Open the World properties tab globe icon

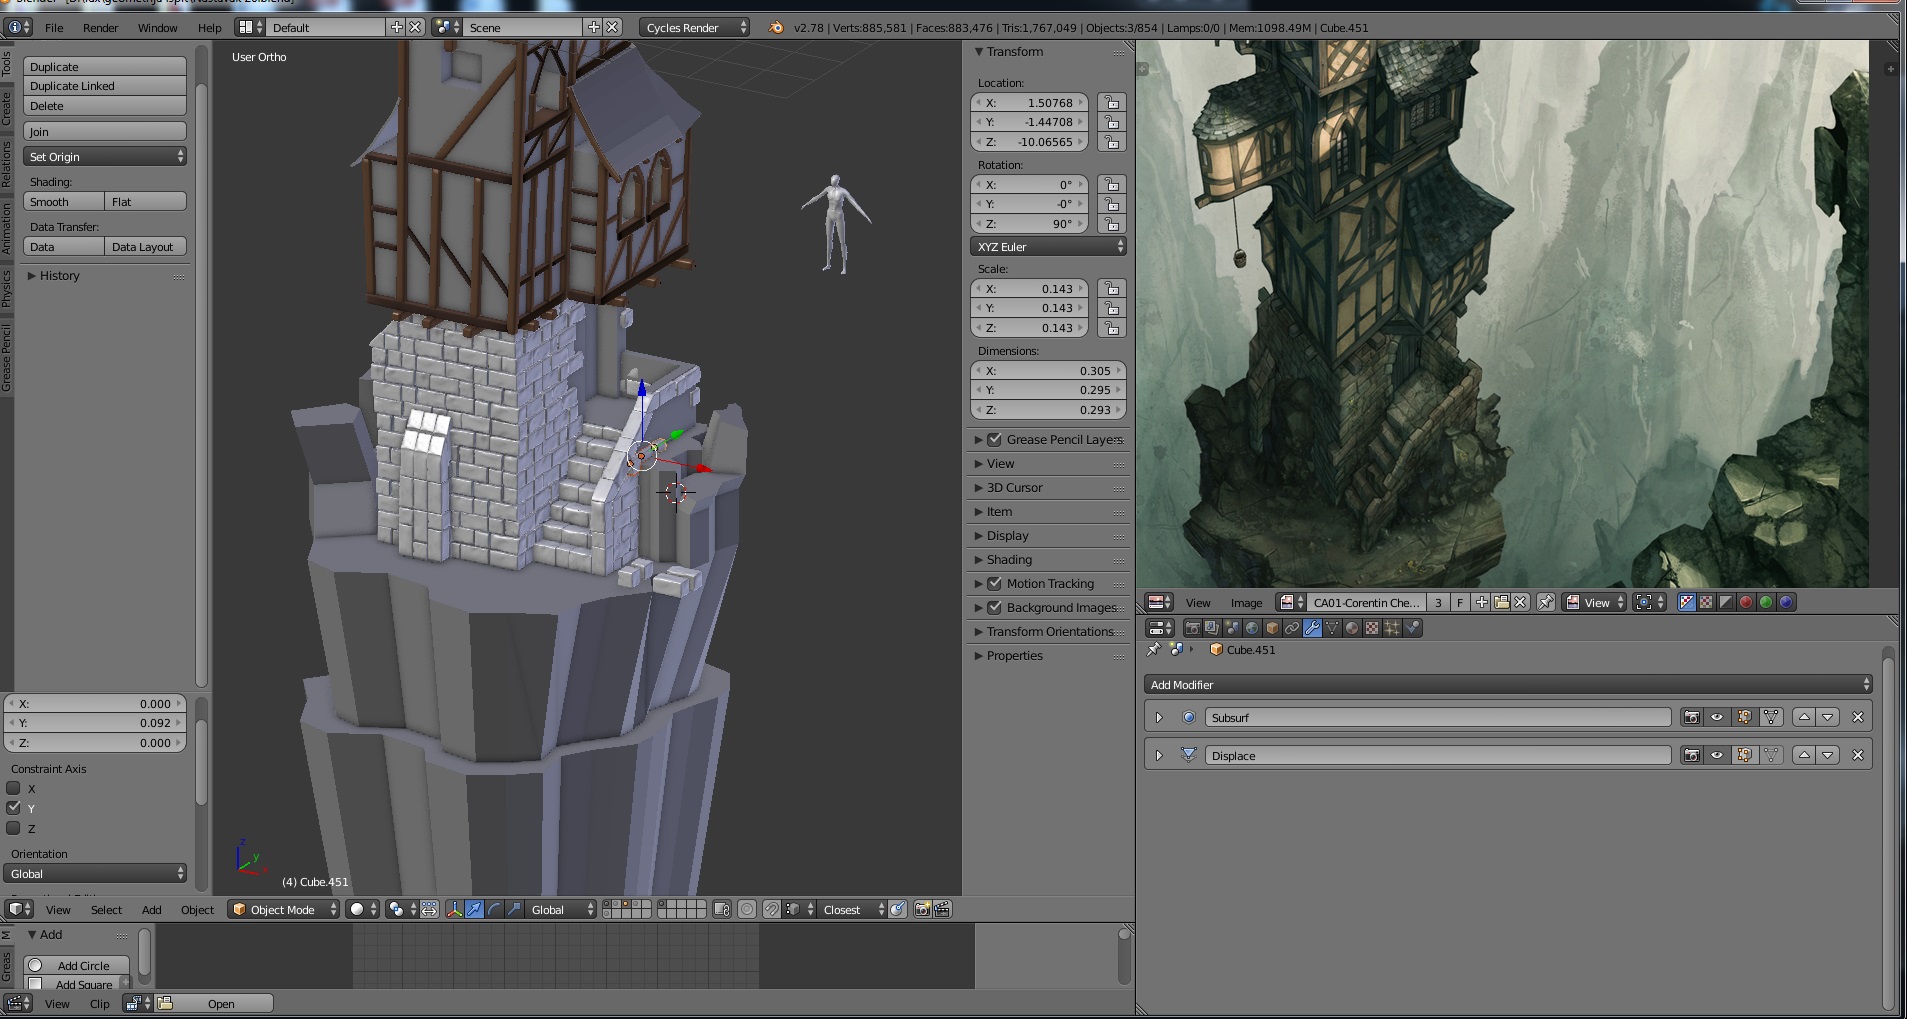(x=1252, y=628)
